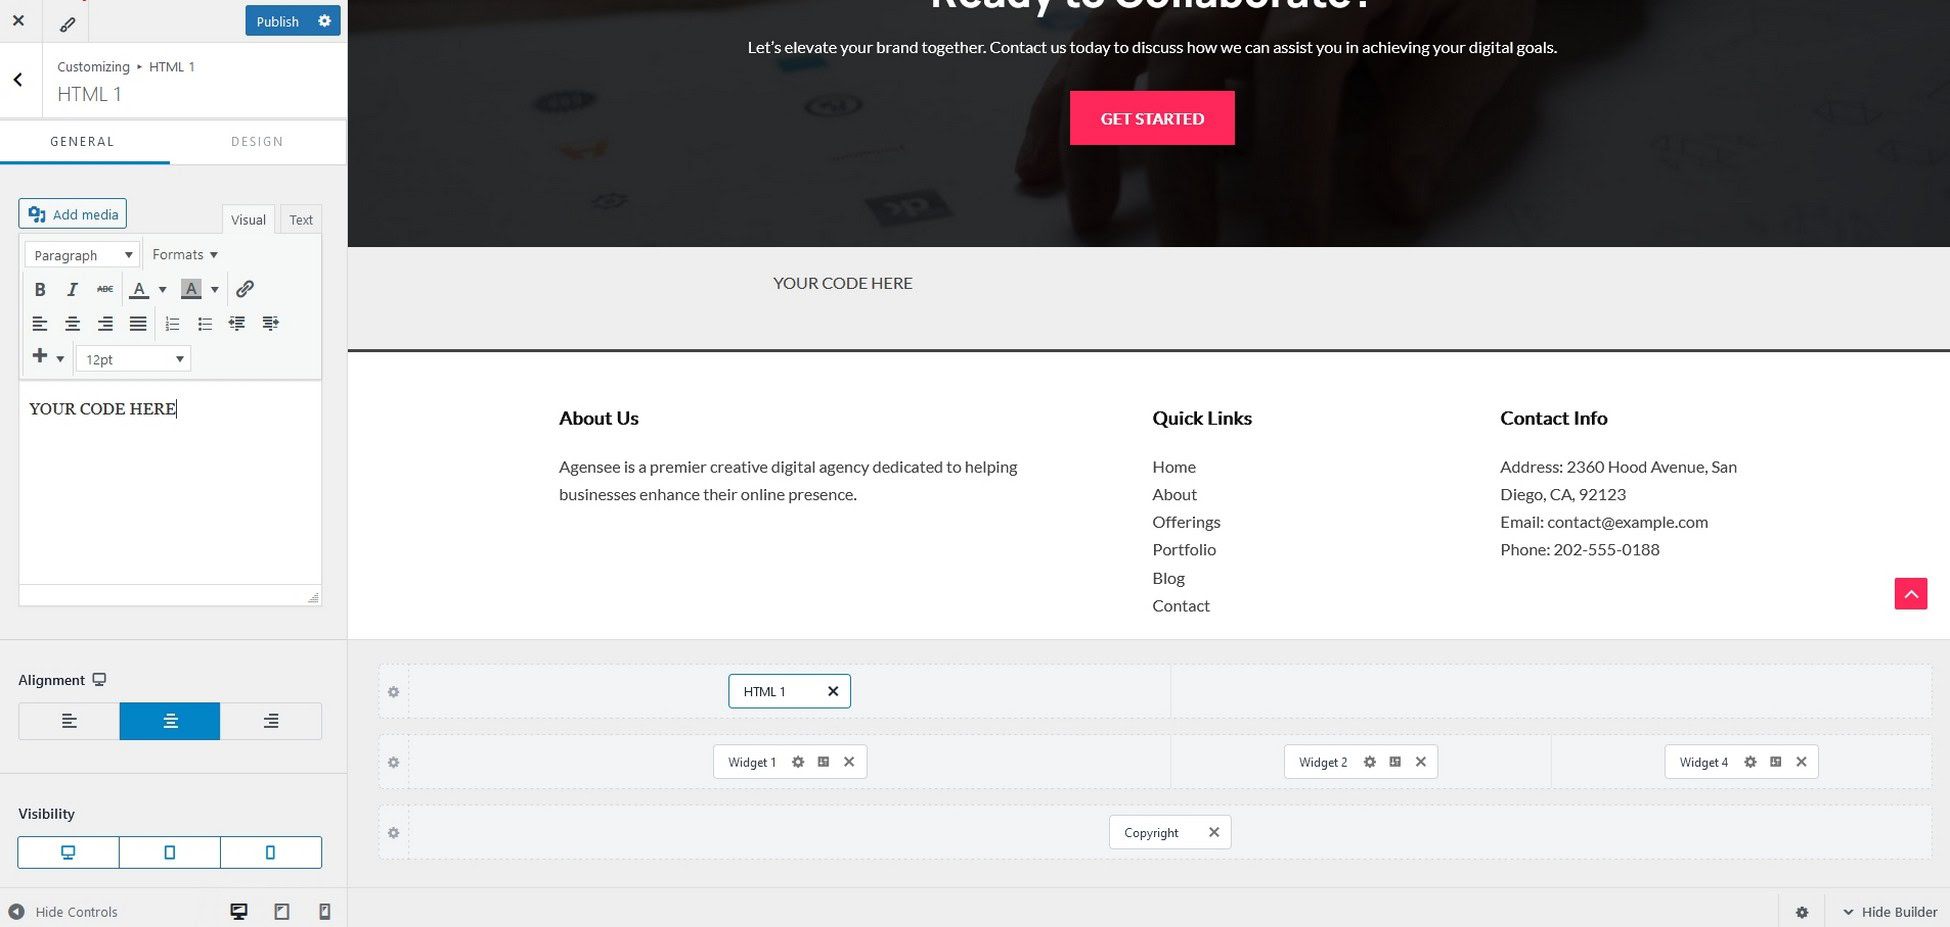Viewport: 1950px width, 927px height.
Task: Click the GET STARTED button
Action: 1152,118
